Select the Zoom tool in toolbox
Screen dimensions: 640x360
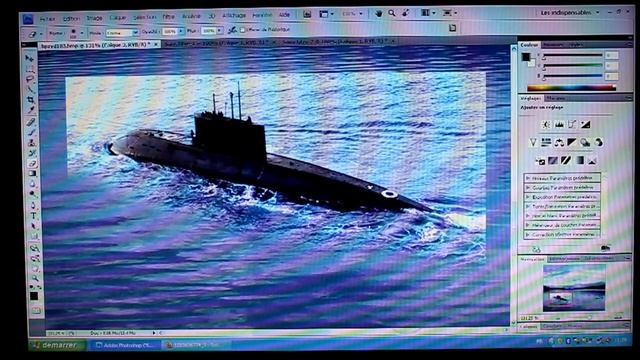point(35,279)
